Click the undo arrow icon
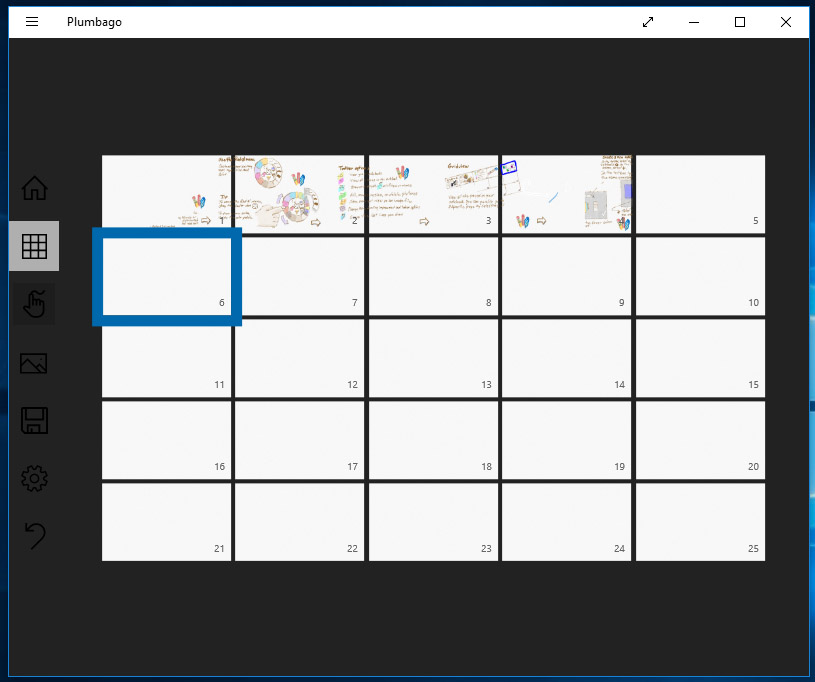 tap(35, 536)
